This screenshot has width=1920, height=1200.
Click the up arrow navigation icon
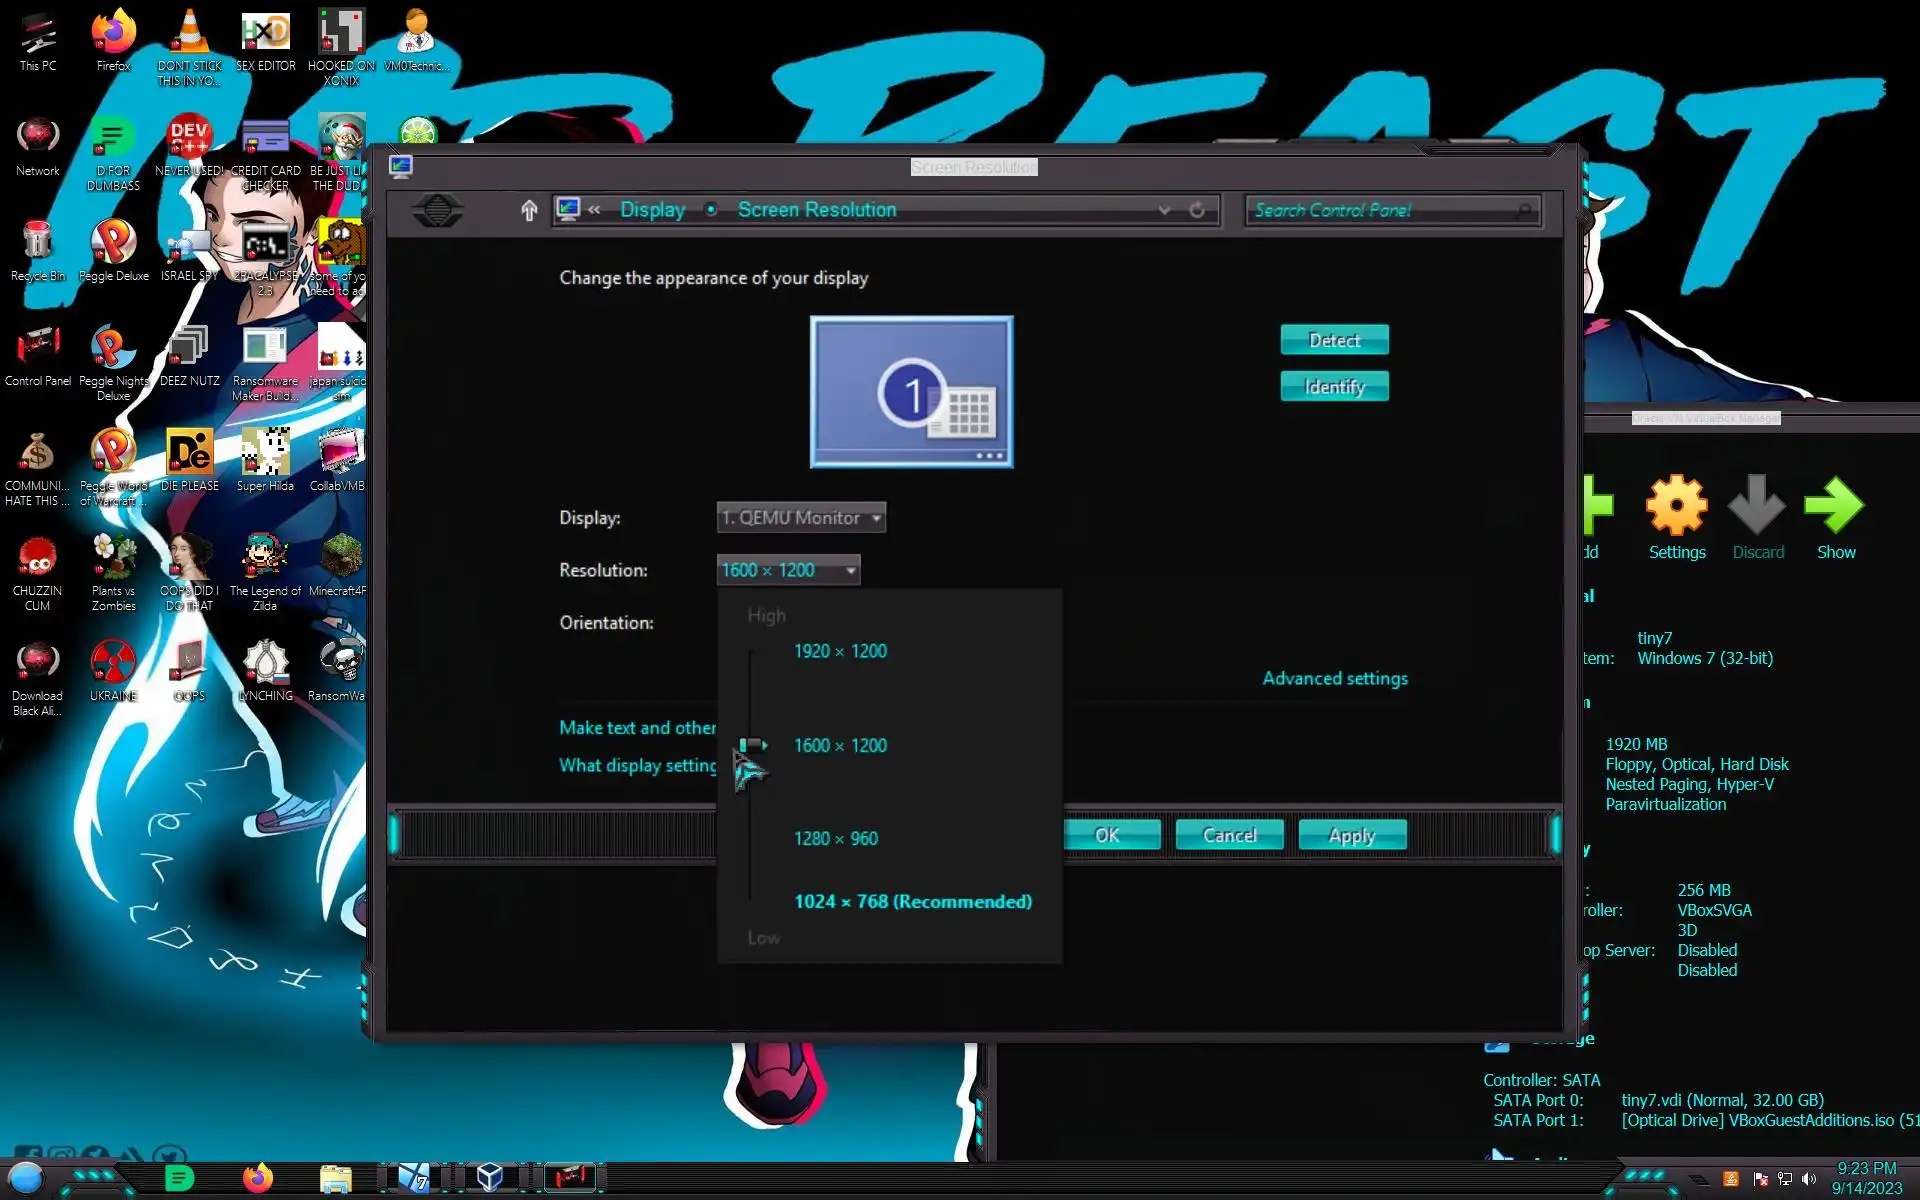point(529,210)
